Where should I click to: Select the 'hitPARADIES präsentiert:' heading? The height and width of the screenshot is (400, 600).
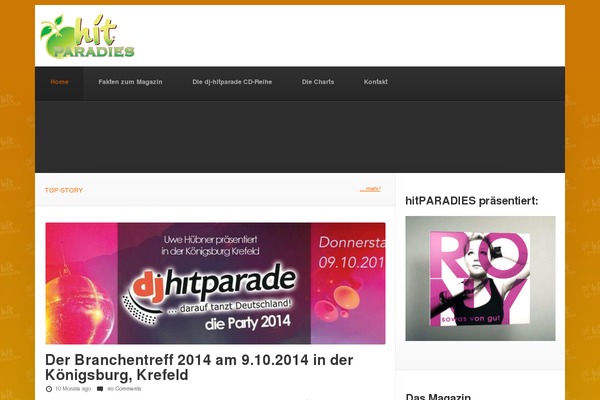click(x=471, y=201)
